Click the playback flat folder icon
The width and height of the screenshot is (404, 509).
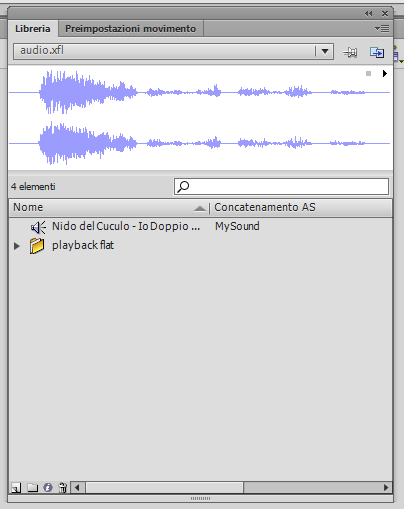(x=37, y=246)
